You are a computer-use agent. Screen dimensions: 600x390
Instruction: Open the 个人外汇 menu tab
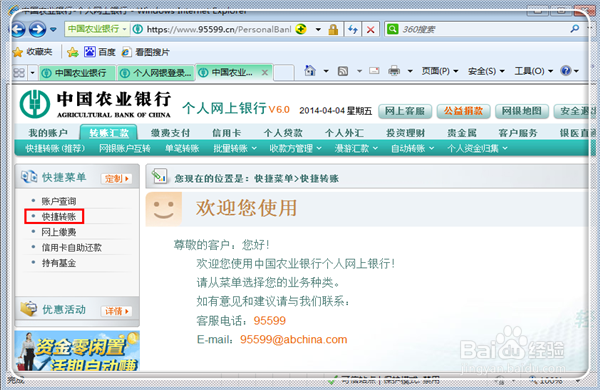(344, 133)
